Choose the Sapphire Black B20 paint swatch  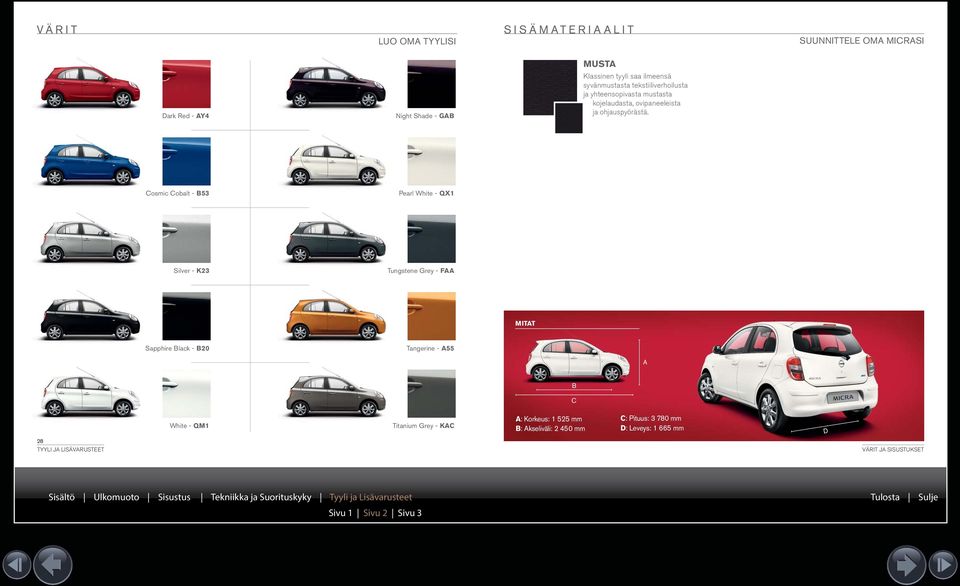(x=186, y=317)
